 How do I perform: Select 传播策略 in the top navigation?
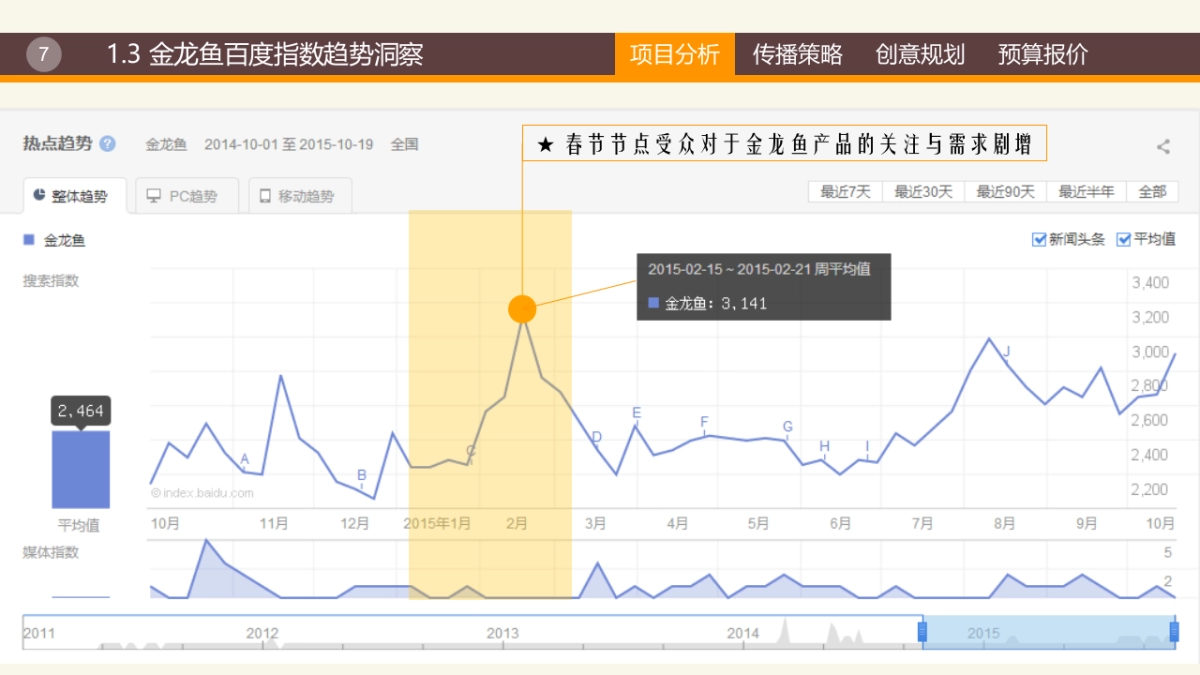[799, 55]
